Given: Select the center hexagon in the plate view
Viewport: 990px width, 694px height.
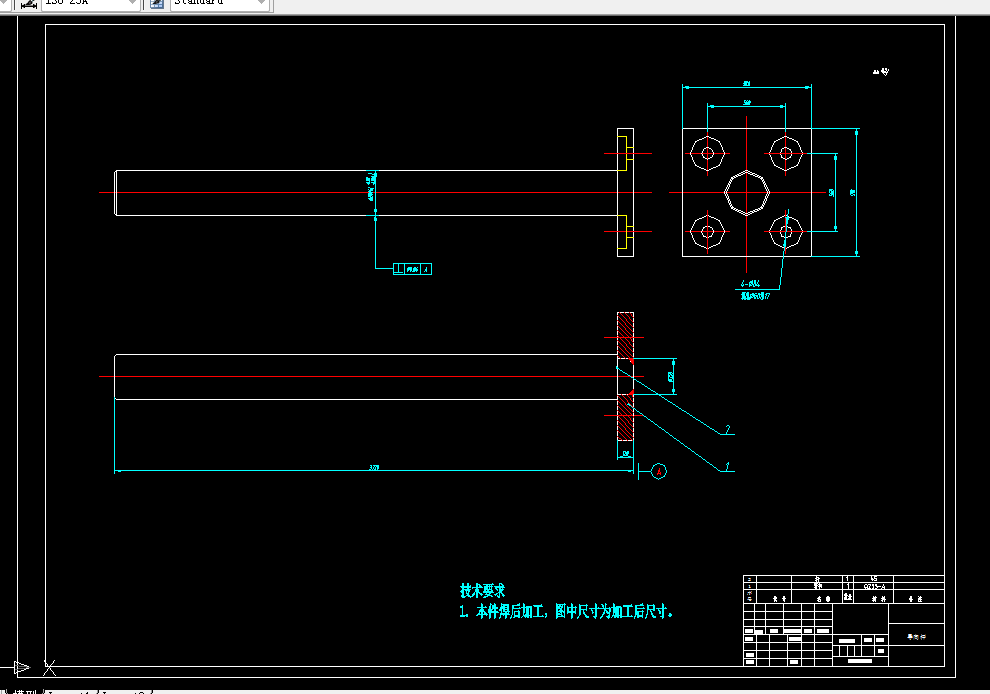Looking at the screenshot, I should (747, 193).
